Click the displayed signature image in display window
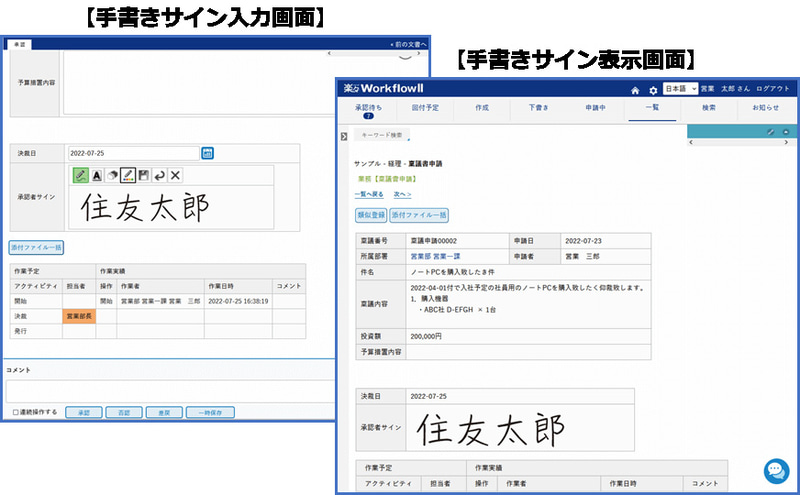Screen dimensions: 800x495 [491, 429]
